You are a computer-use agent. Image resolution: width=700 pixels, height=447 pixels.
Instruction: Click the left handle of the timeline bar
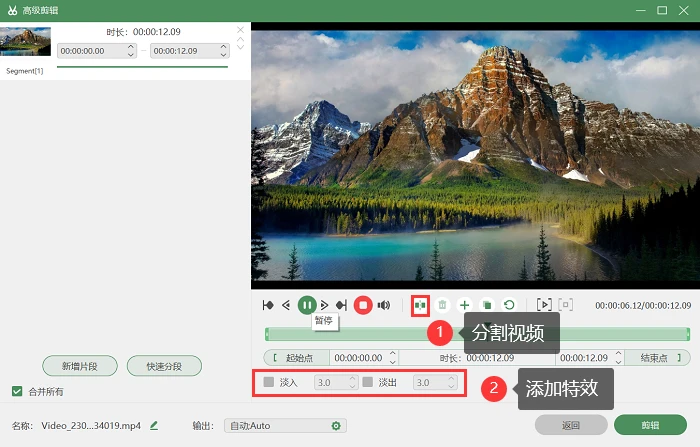tap(267, 334)
